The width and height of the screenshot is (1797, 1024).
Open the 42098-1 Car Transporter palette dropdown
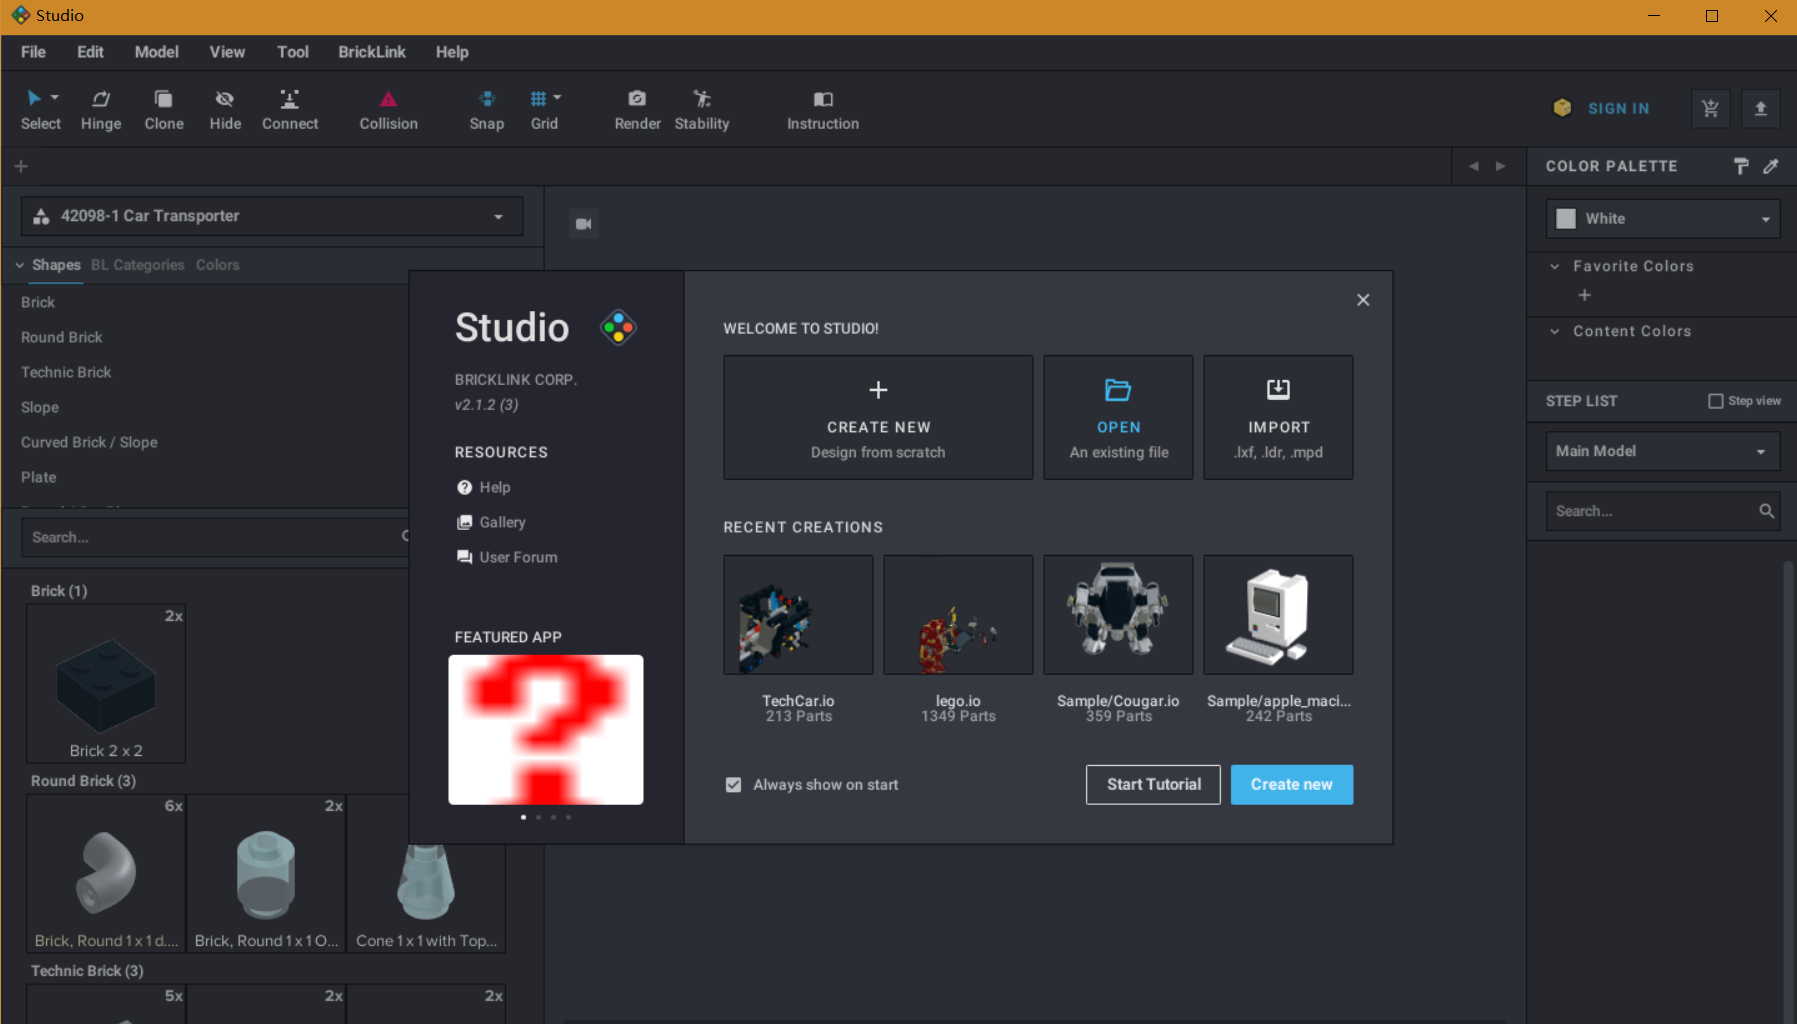coord(272,216)
